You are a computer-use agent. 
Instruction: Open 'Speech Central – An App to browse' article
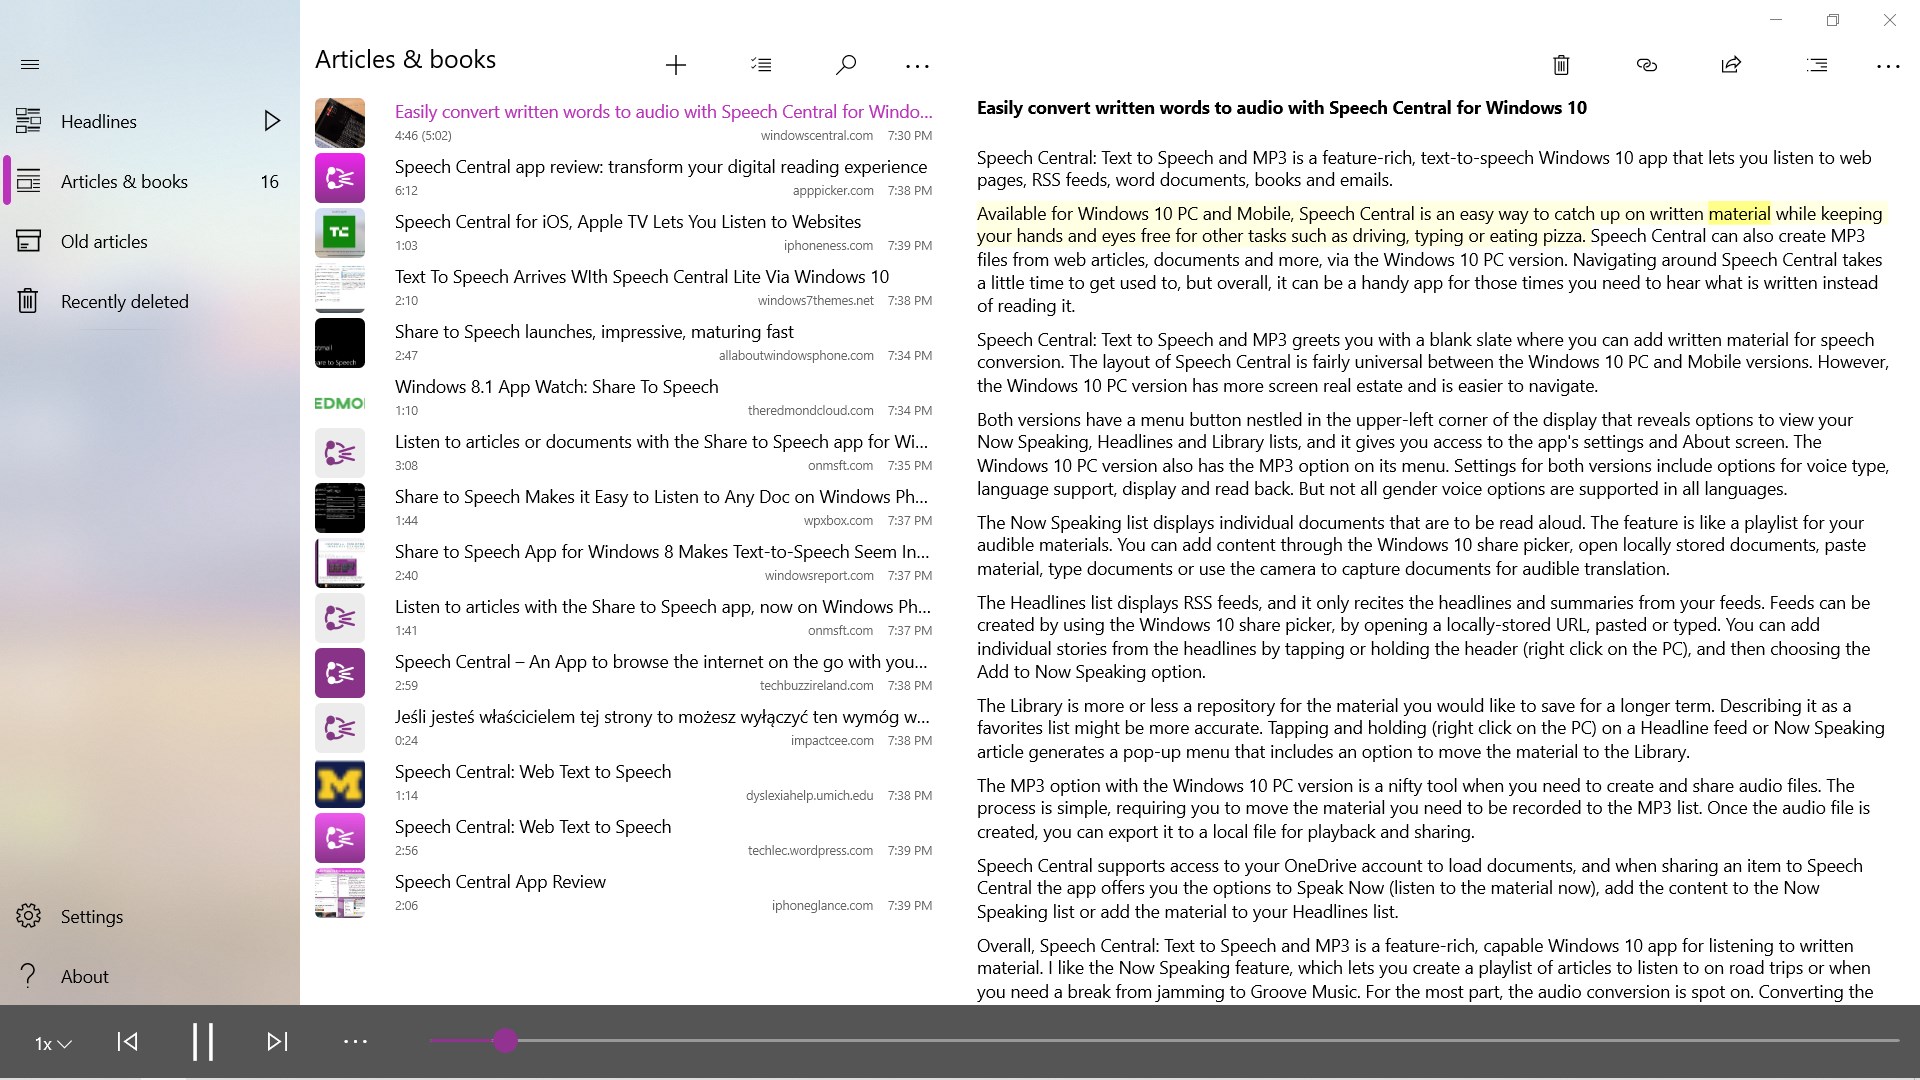(624, 672)
